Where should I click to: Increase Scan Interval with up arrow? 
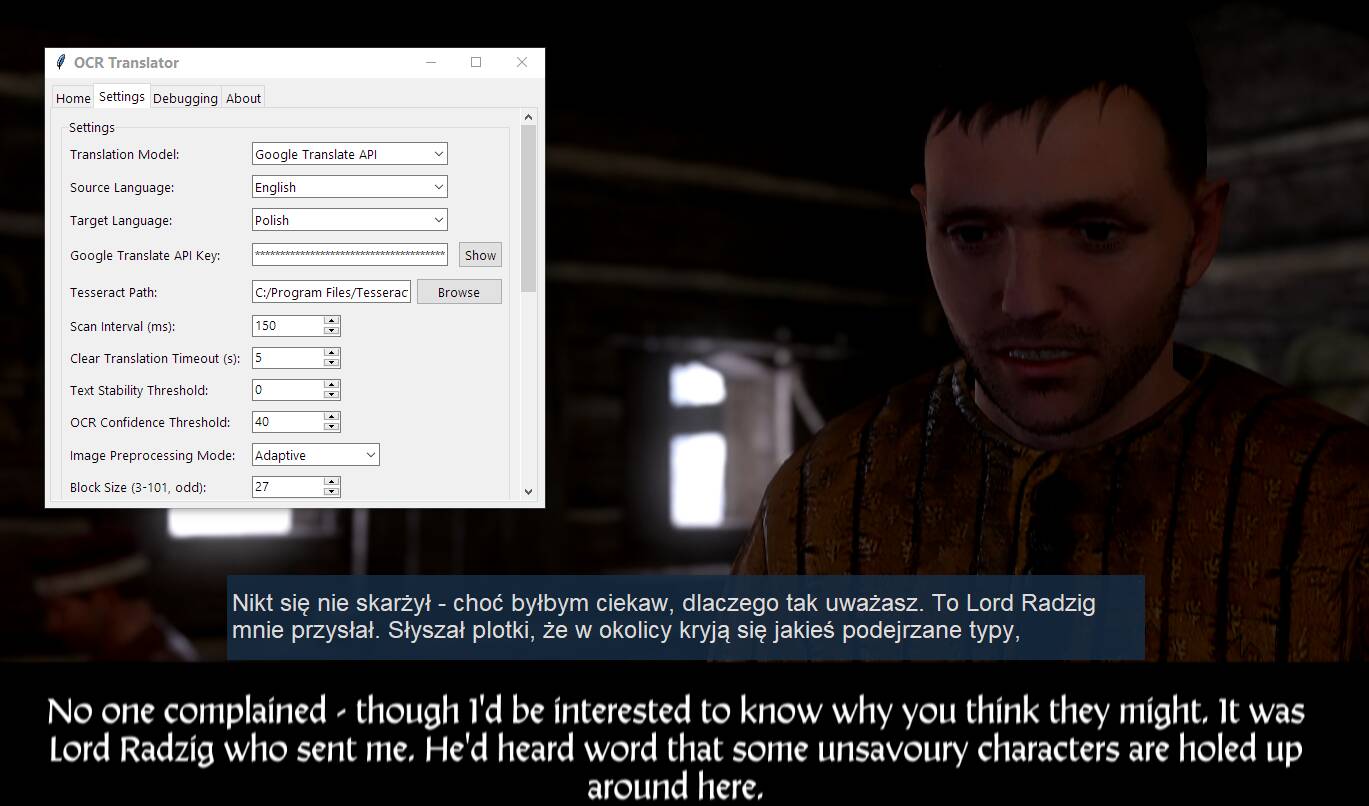click(332, 321)
